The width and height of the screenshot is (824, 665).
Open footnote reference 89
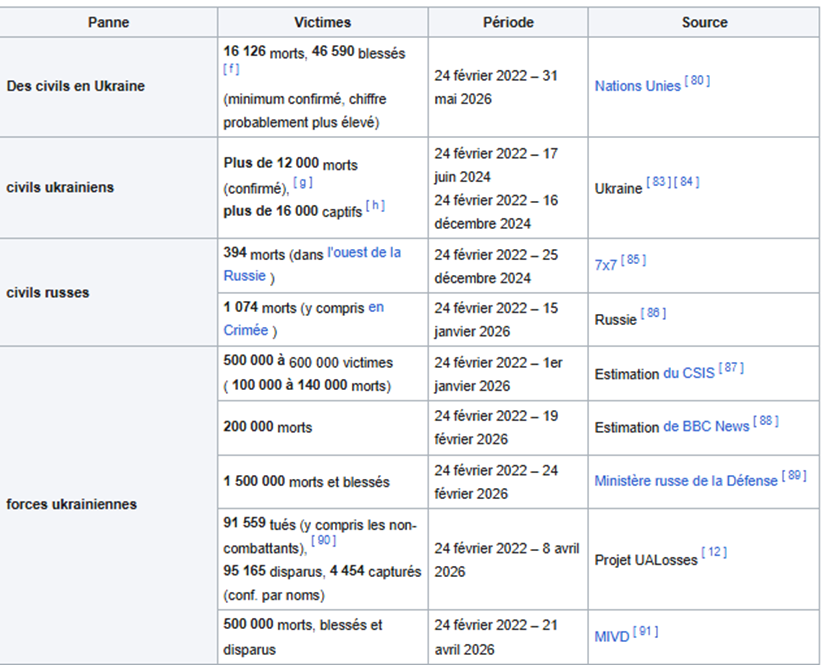(794, 475)
